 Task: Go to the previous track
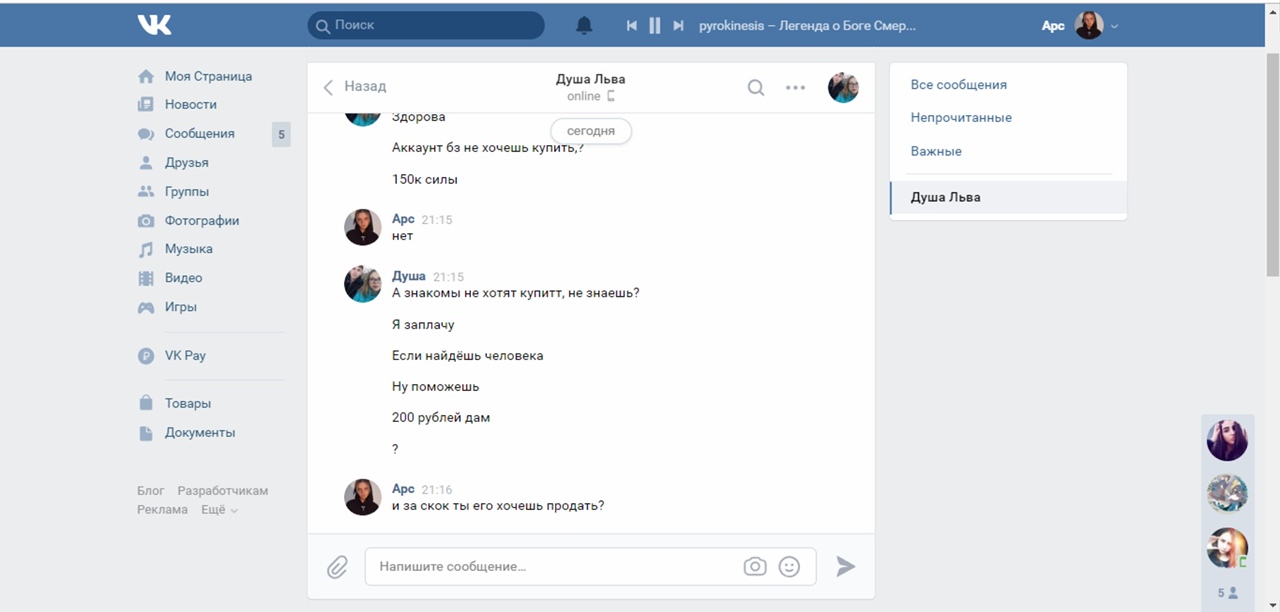tap(632, 26)
